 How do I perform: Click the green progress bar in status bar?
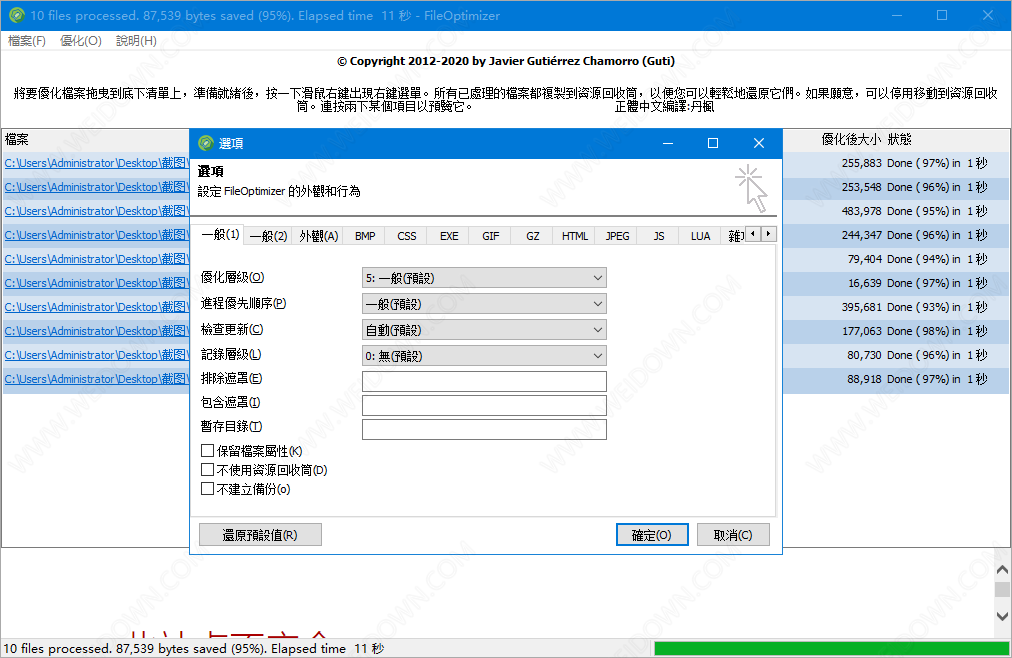tap(831, 648)
